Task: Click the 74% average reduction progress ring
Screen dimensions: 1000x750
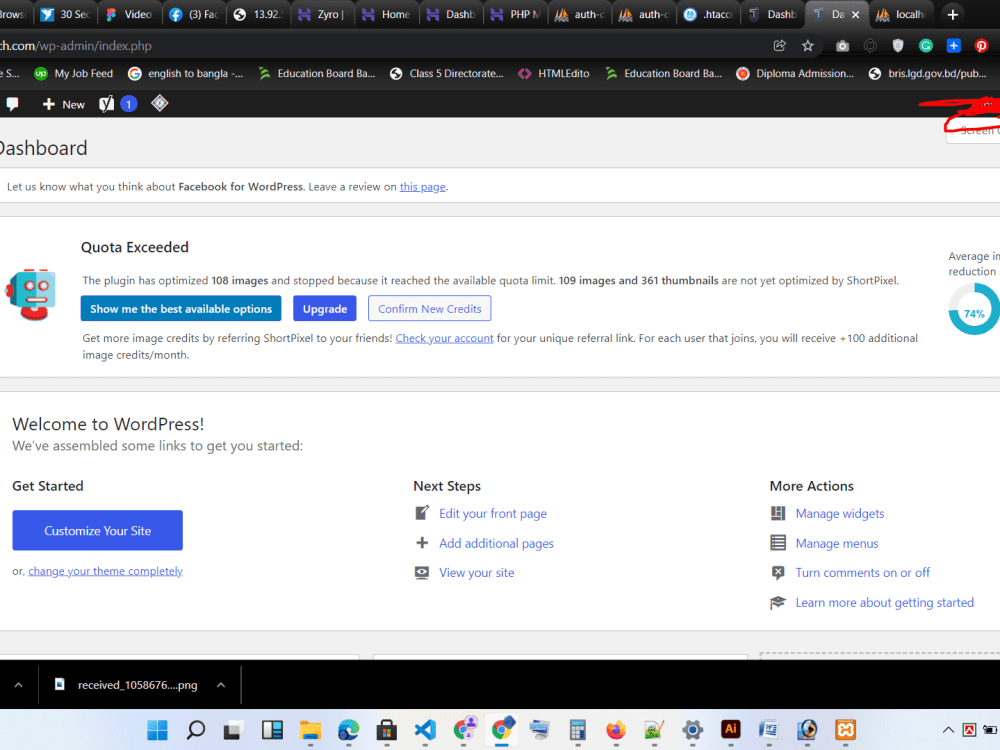Action: pos(974,309)
